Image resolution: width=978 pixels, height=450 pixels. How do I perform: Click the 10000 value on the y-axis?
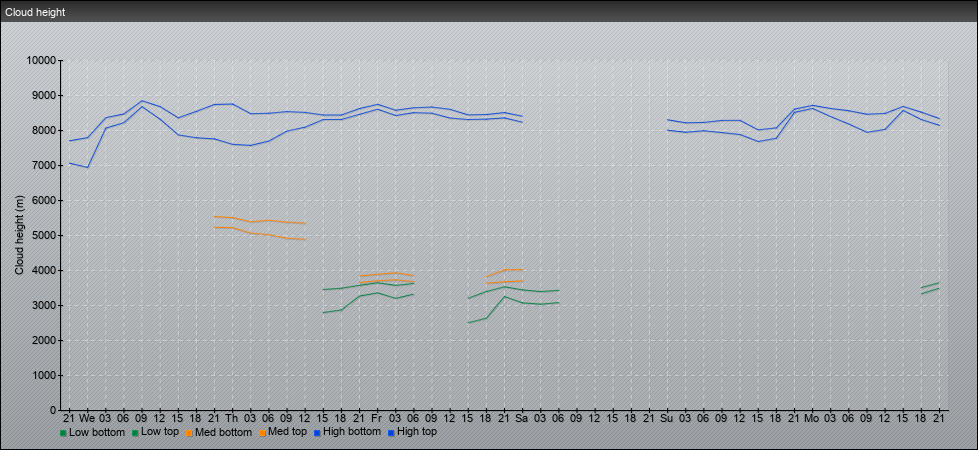(40, 61)
